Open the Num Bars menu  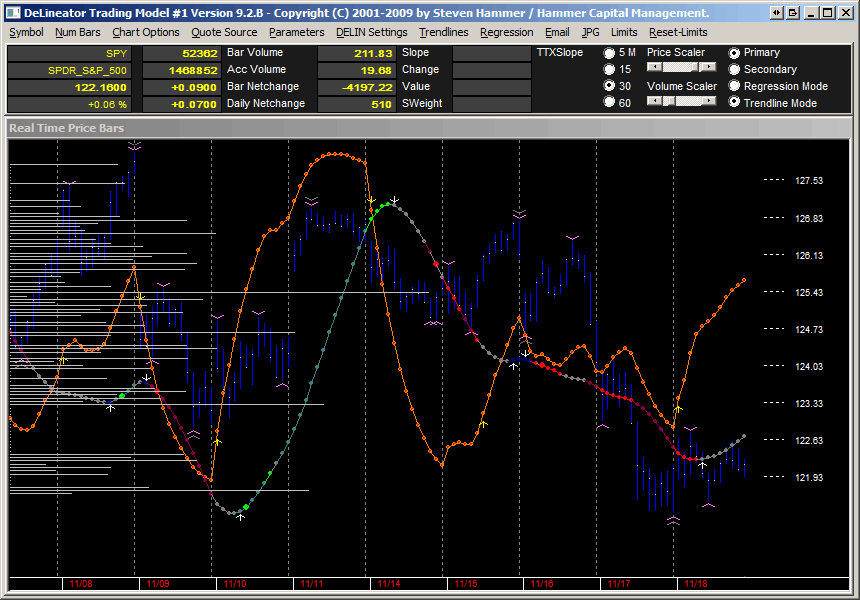(78, 32)
